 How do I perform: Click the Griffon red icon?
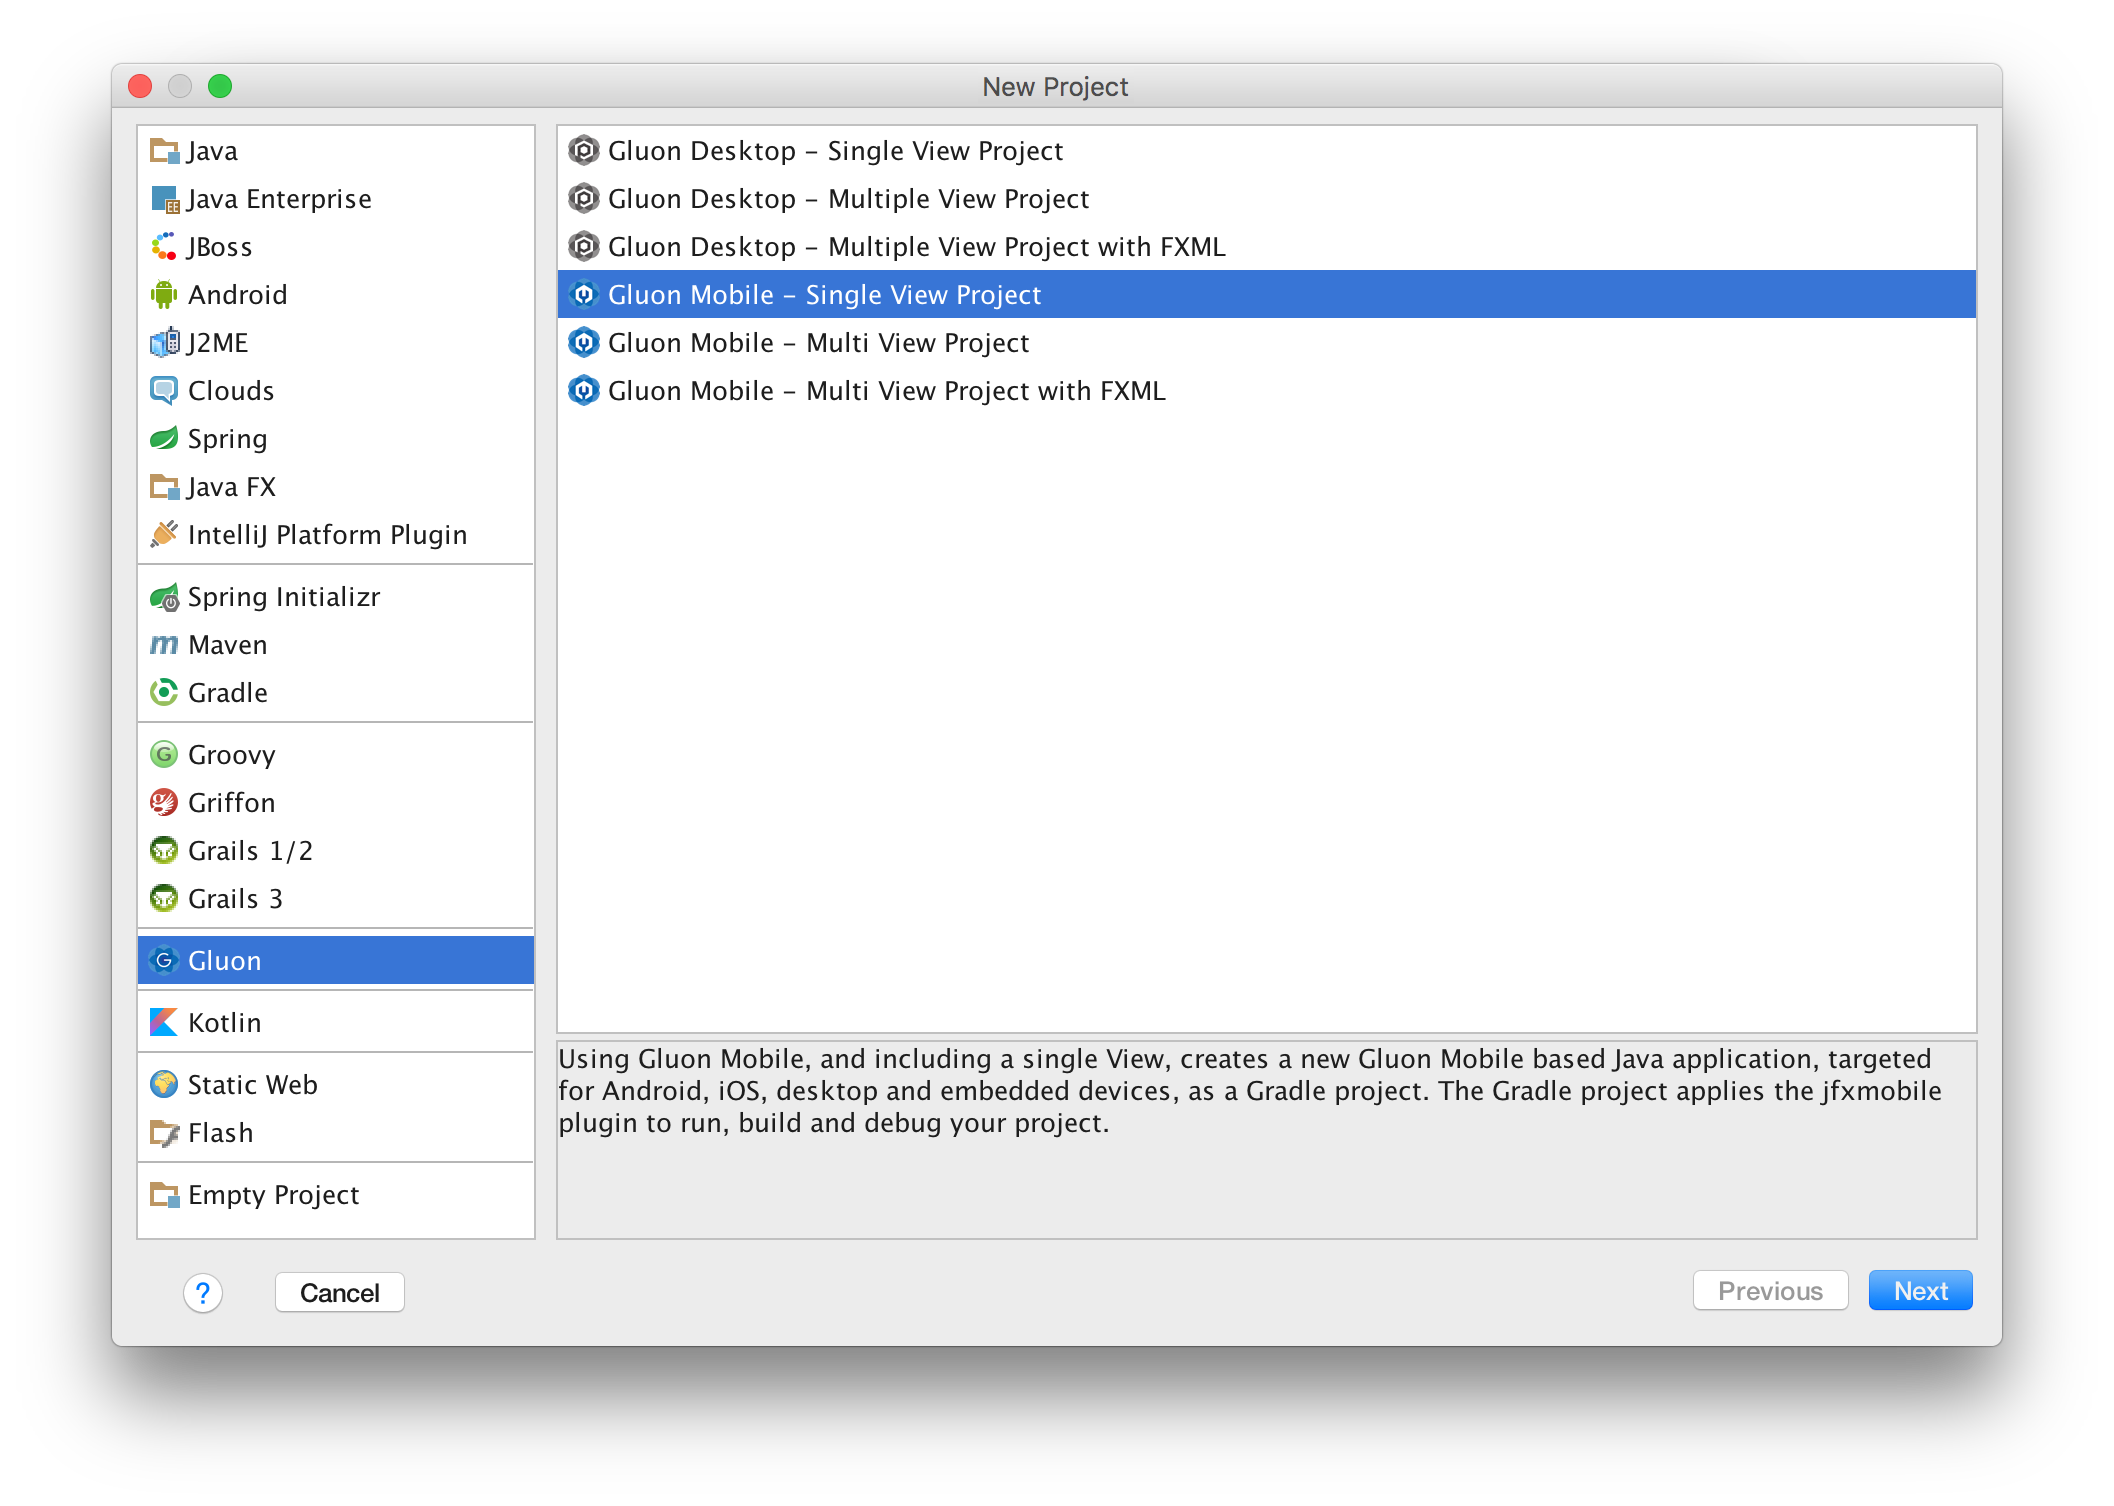(x=164, y=803)
